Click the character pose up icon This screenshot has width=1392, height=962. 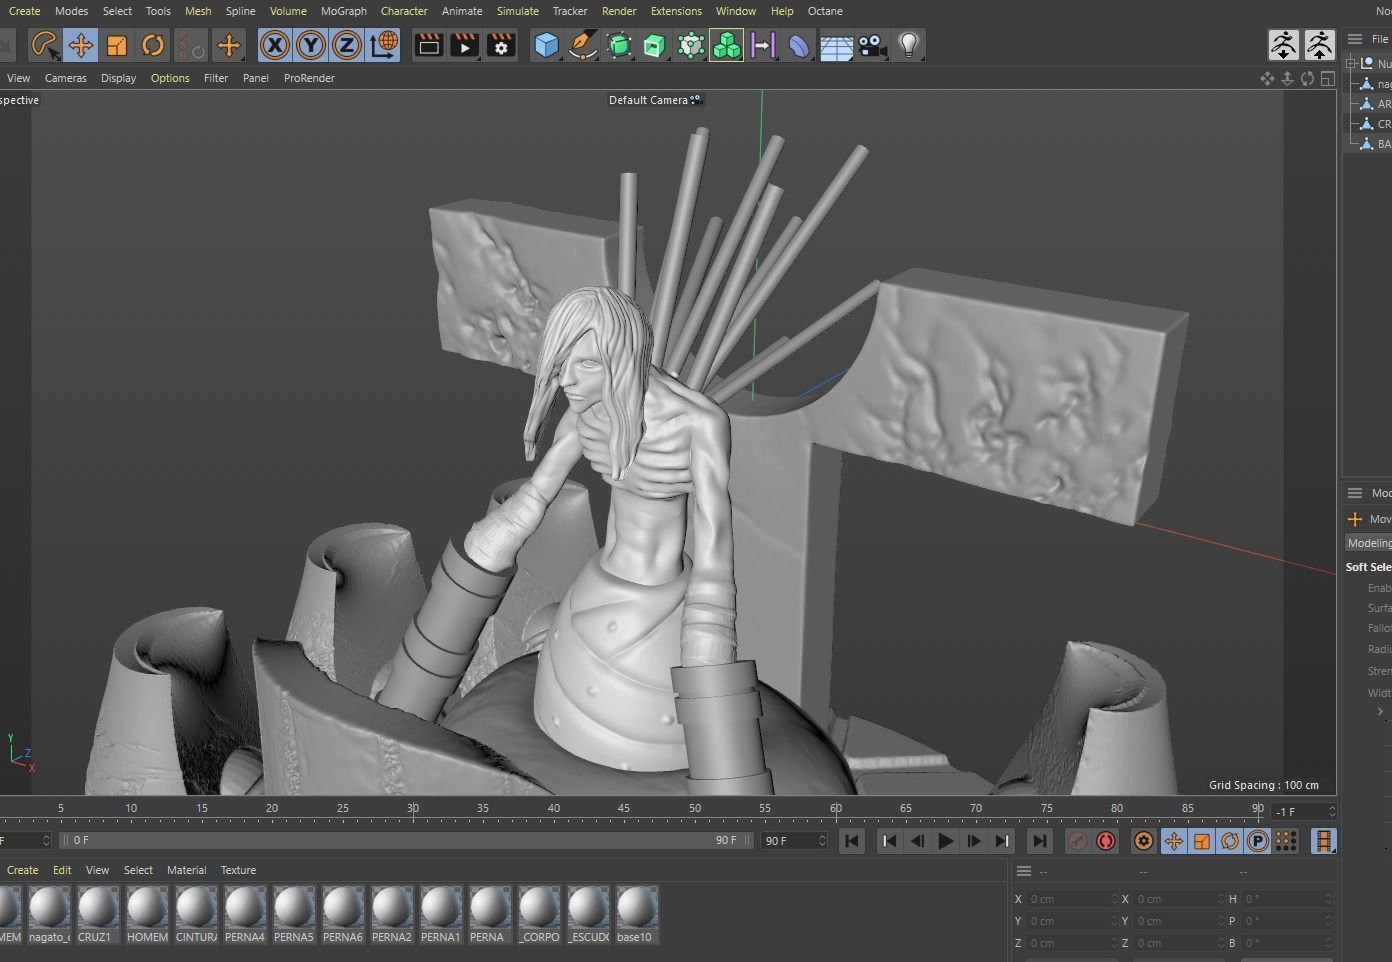[1319, 45]
